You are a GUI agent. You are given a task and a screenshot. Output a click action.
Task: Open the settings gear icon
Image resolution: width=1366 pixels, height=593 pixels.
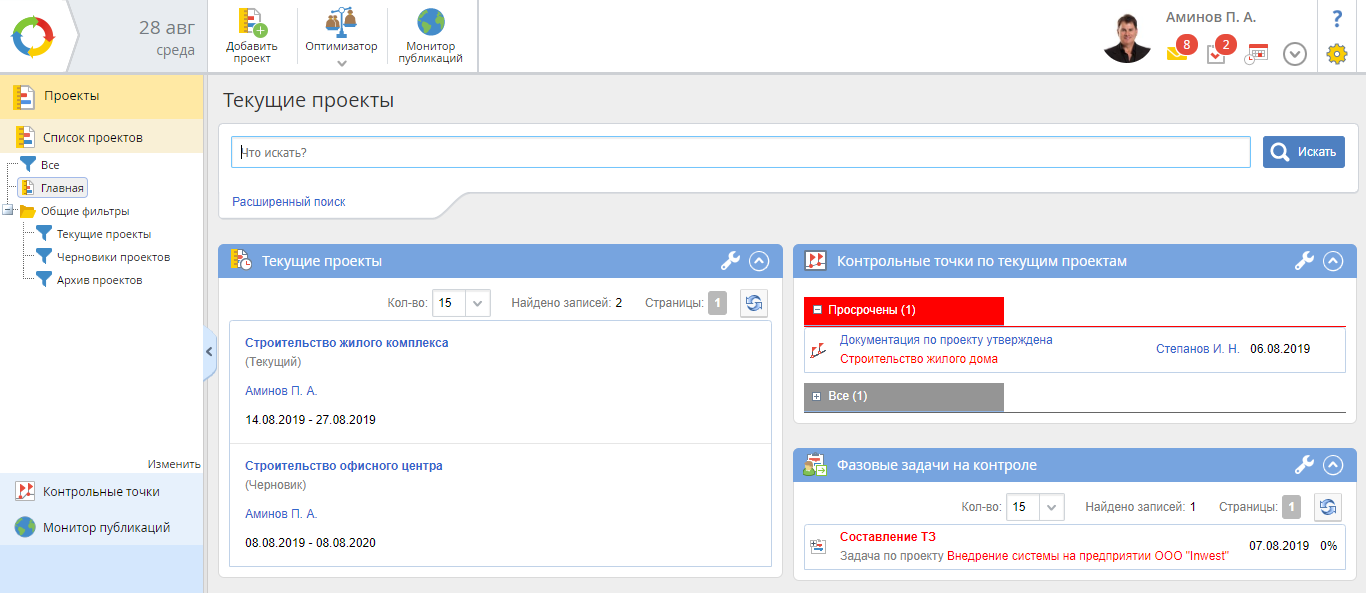1337,54
